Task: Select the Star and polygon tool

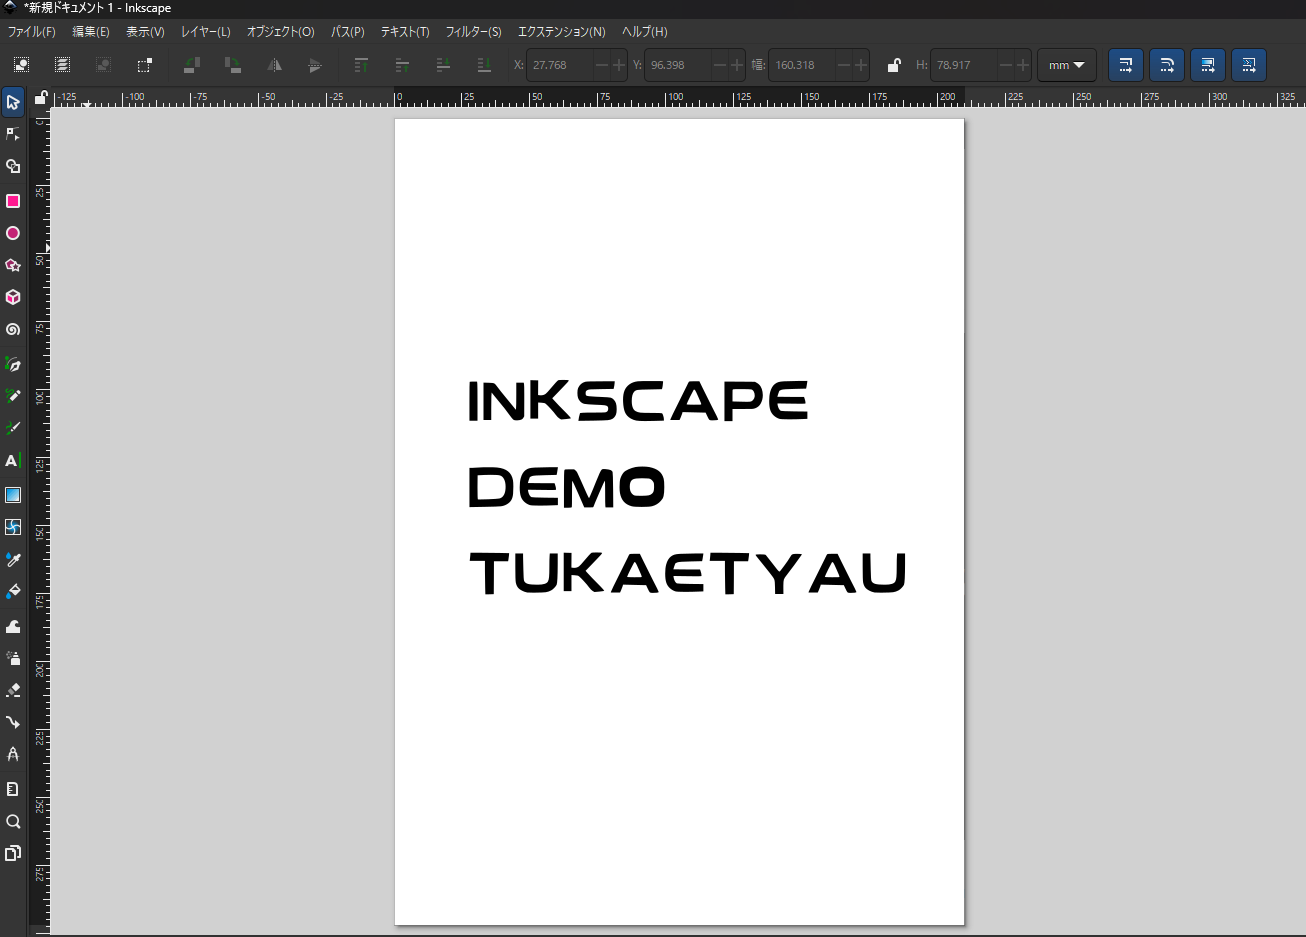Action: pos(13,265)
